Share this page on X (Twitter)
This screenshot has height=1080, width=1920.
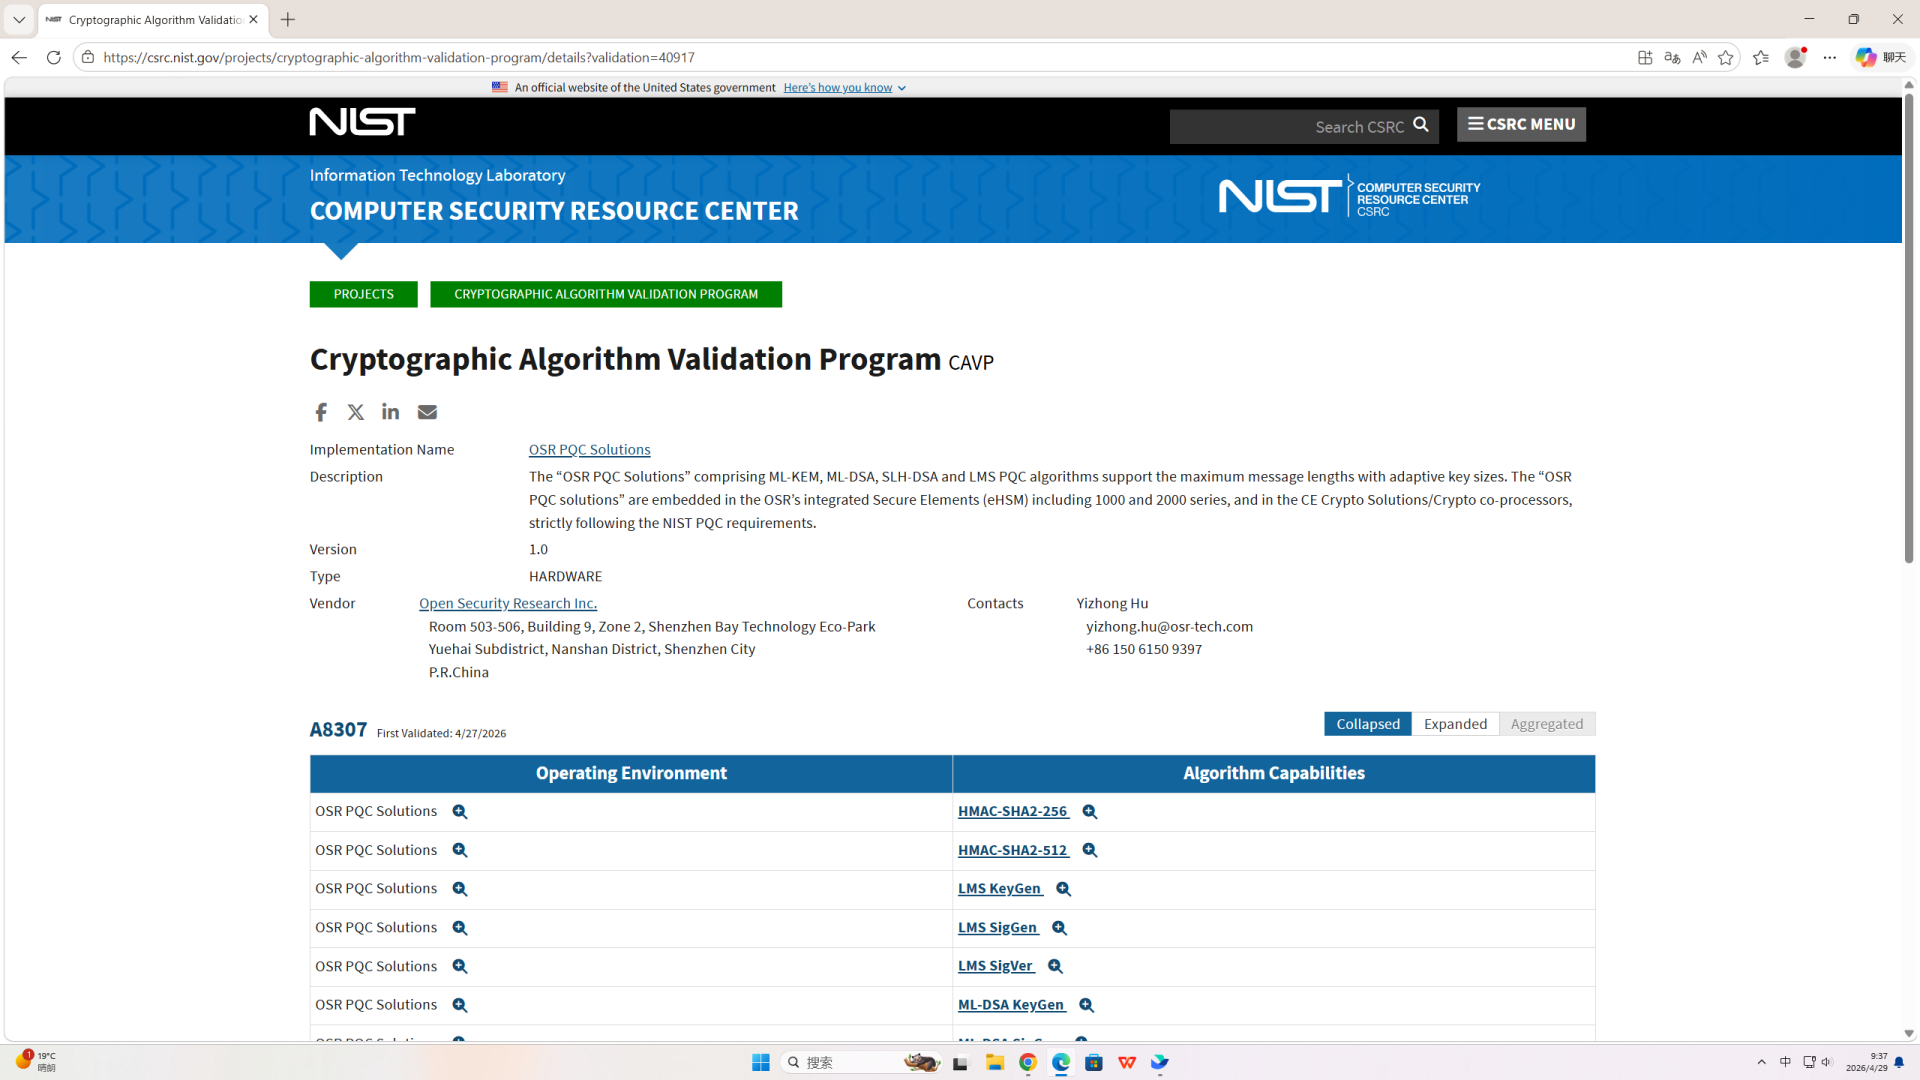[x=356, y=412]
